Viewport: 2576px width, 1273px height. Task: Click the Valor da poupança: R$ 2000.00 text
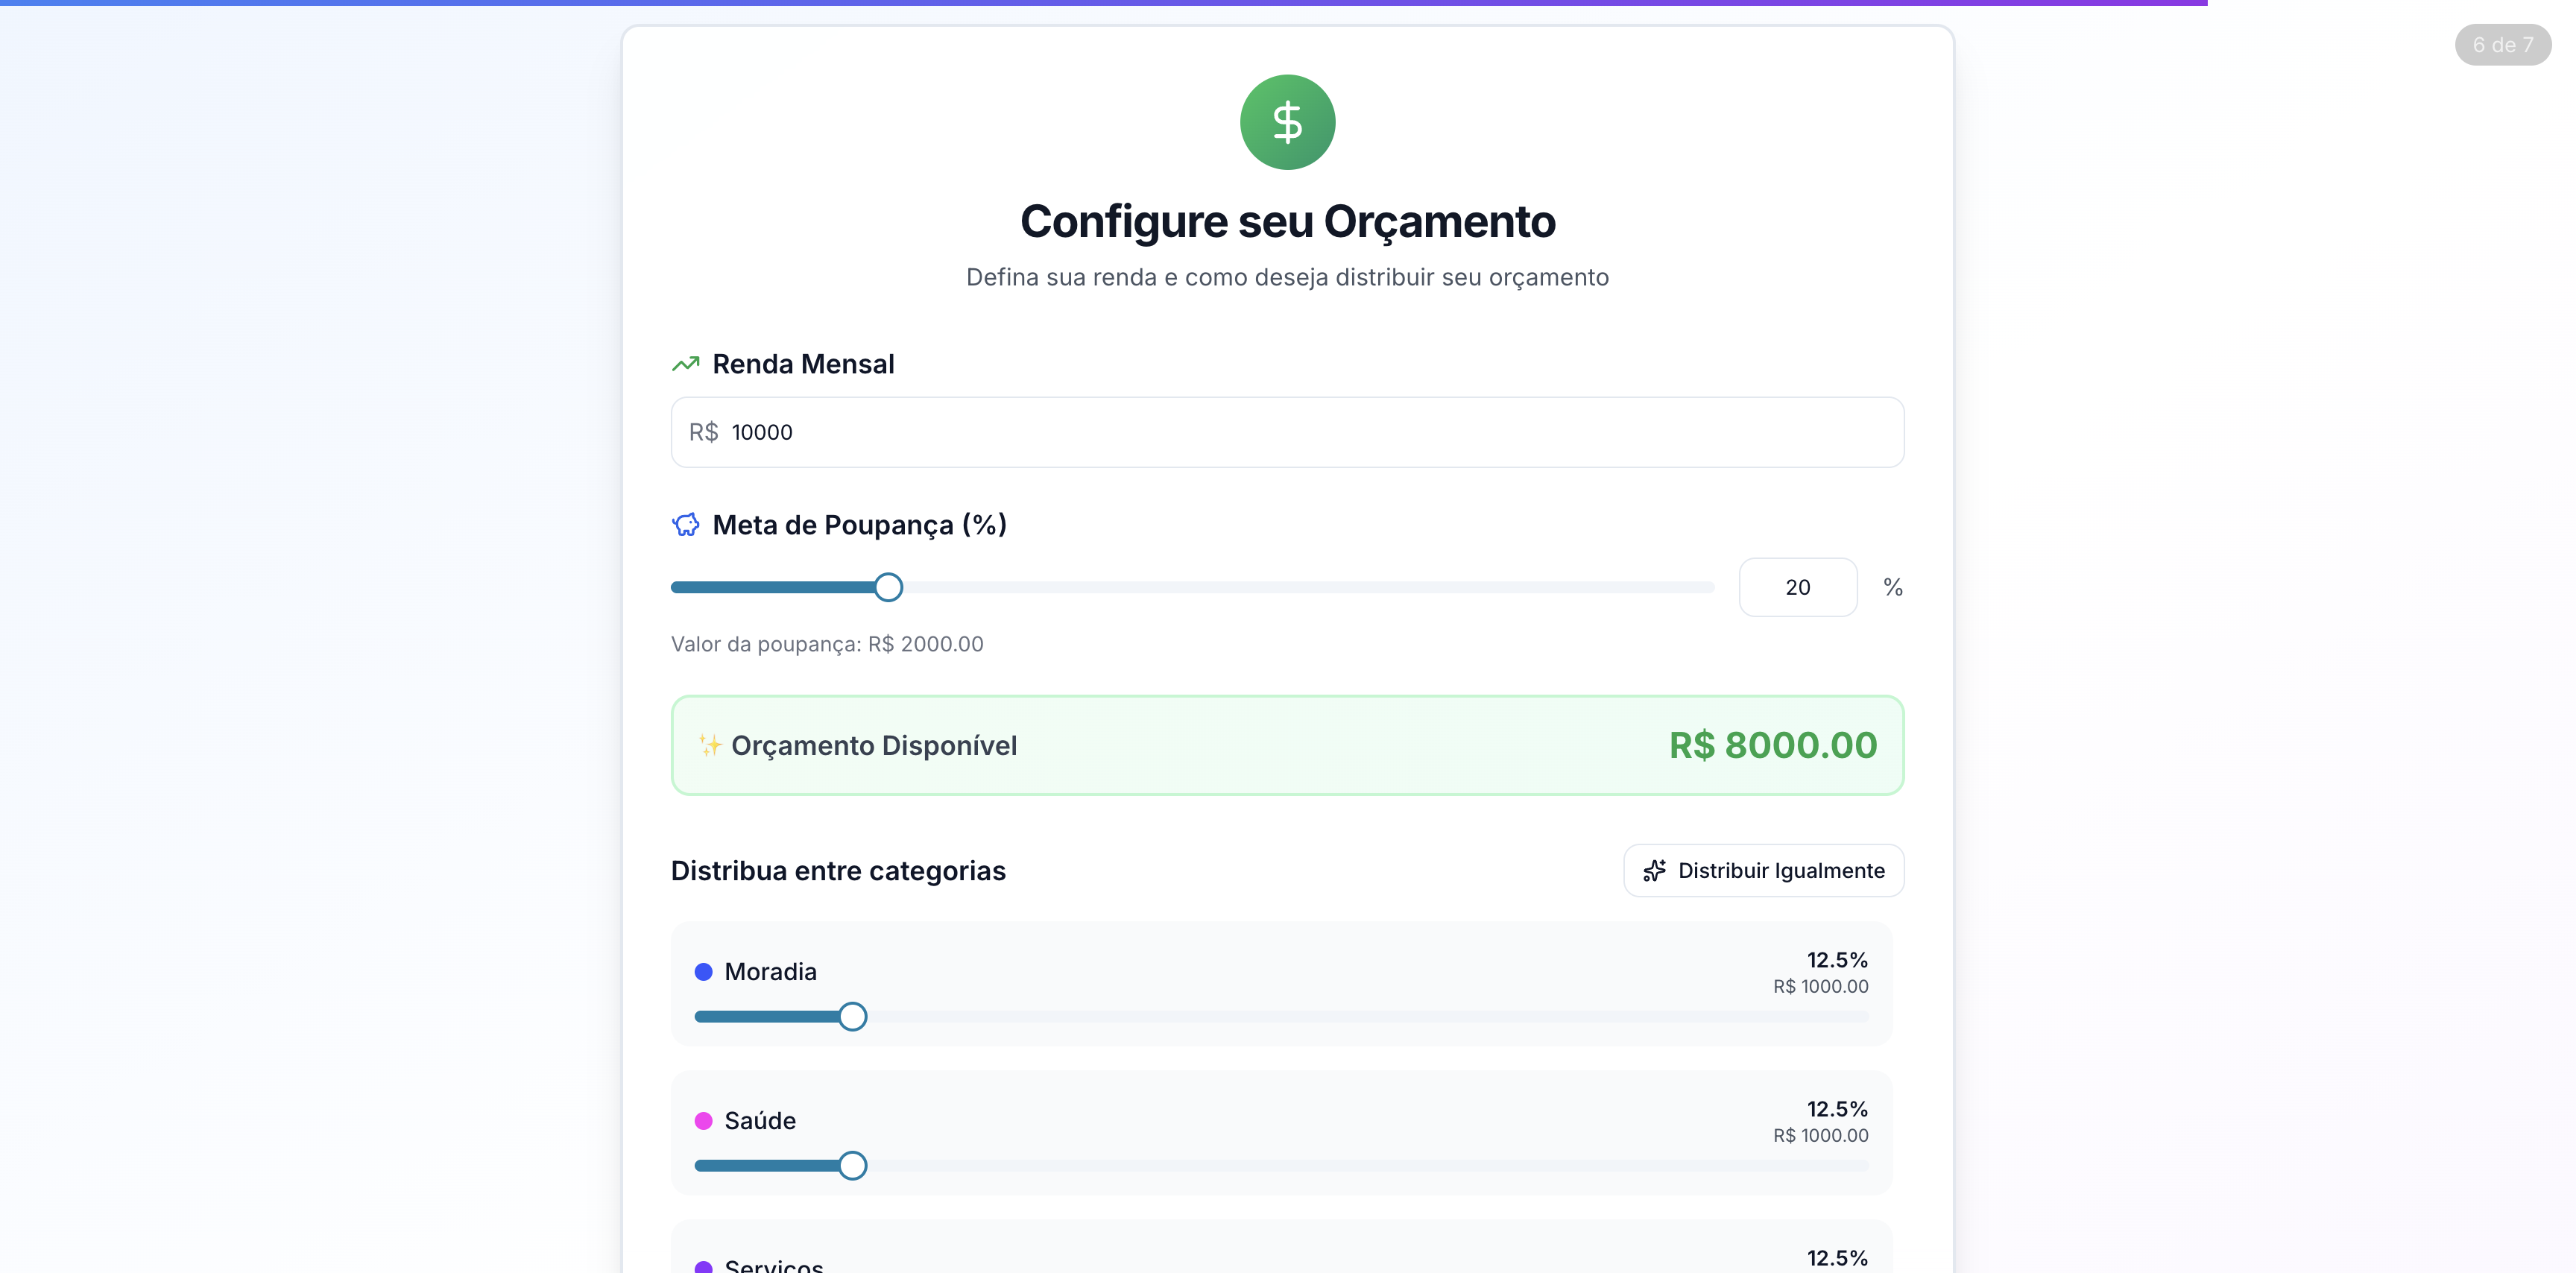point(827,644)
